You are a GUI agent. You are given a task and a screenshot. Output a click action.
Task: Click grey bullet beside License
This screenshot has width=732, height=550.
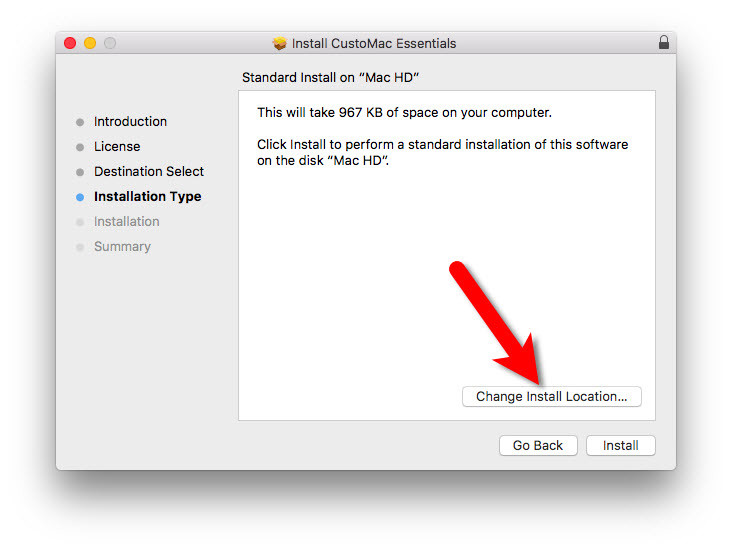click(80, 148)
